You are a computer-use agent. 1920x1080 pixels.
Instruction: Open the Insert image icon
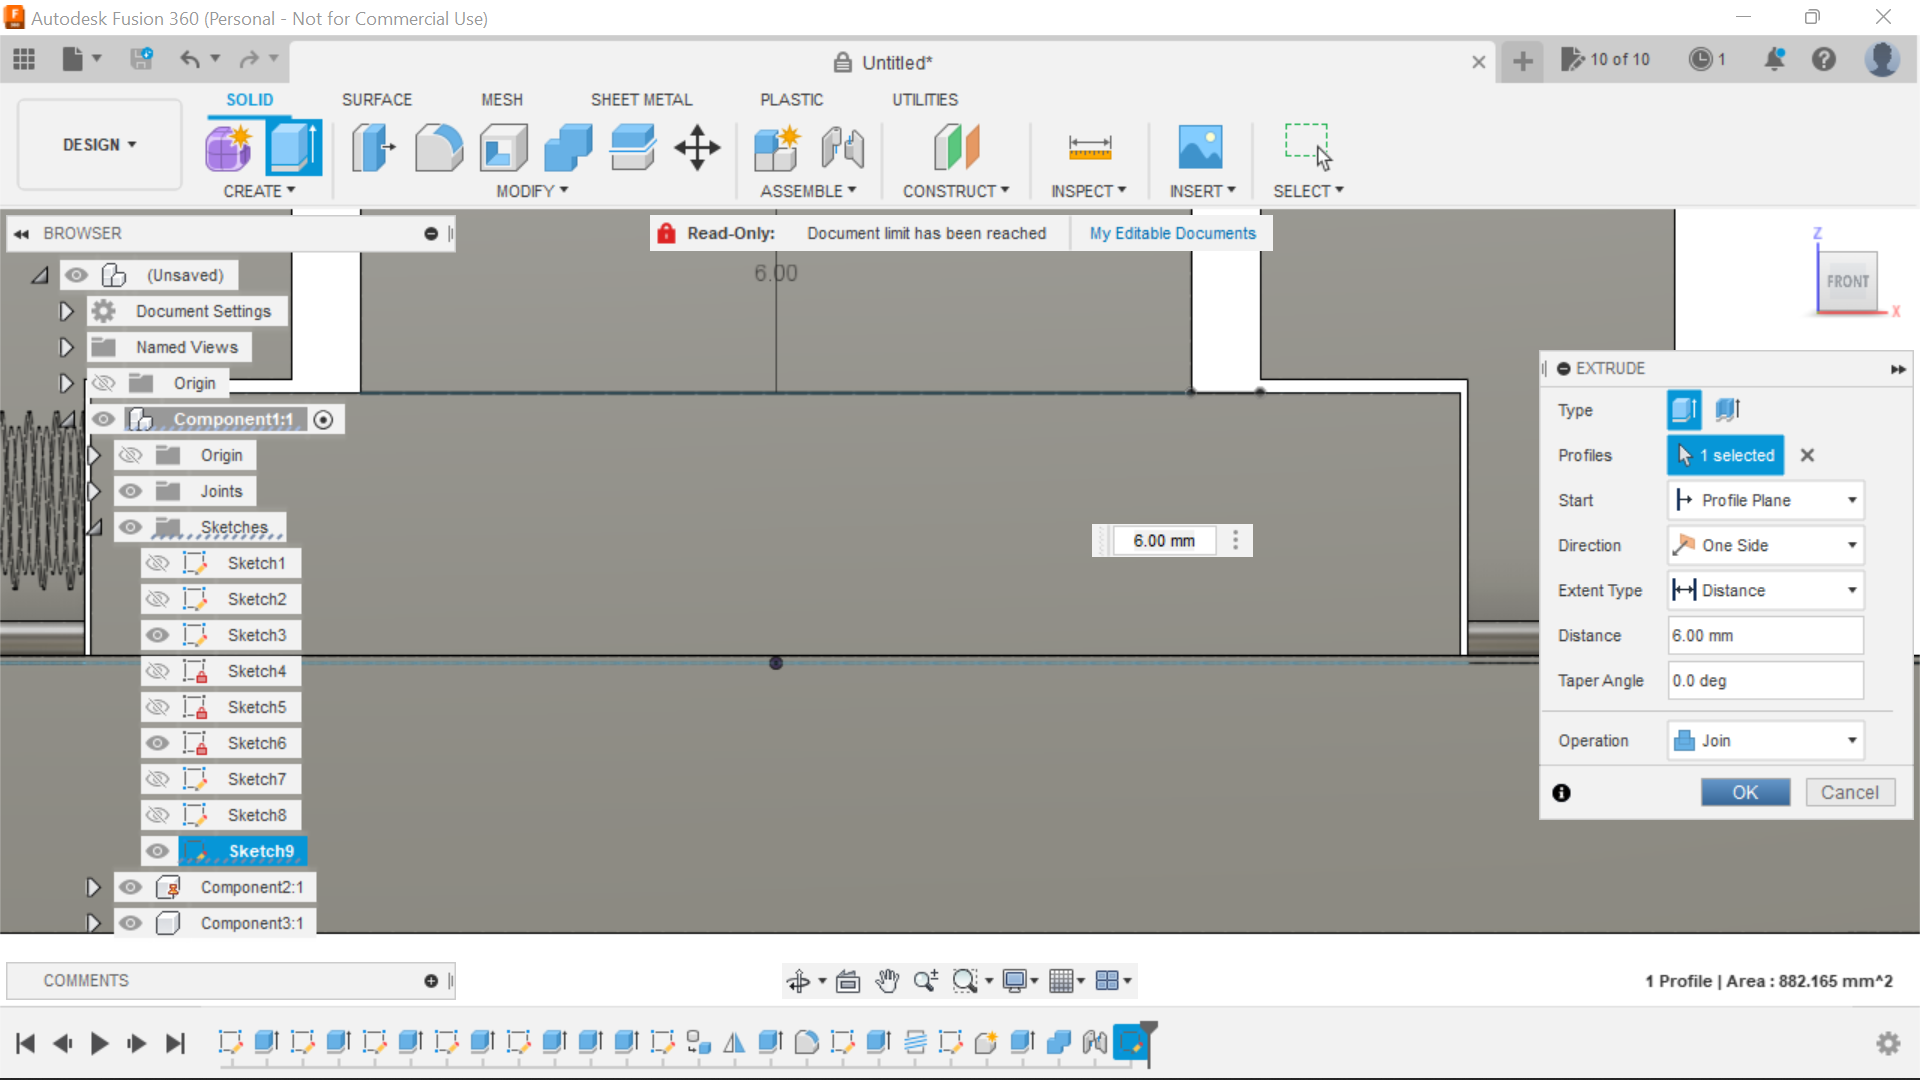click(1200, 148)
